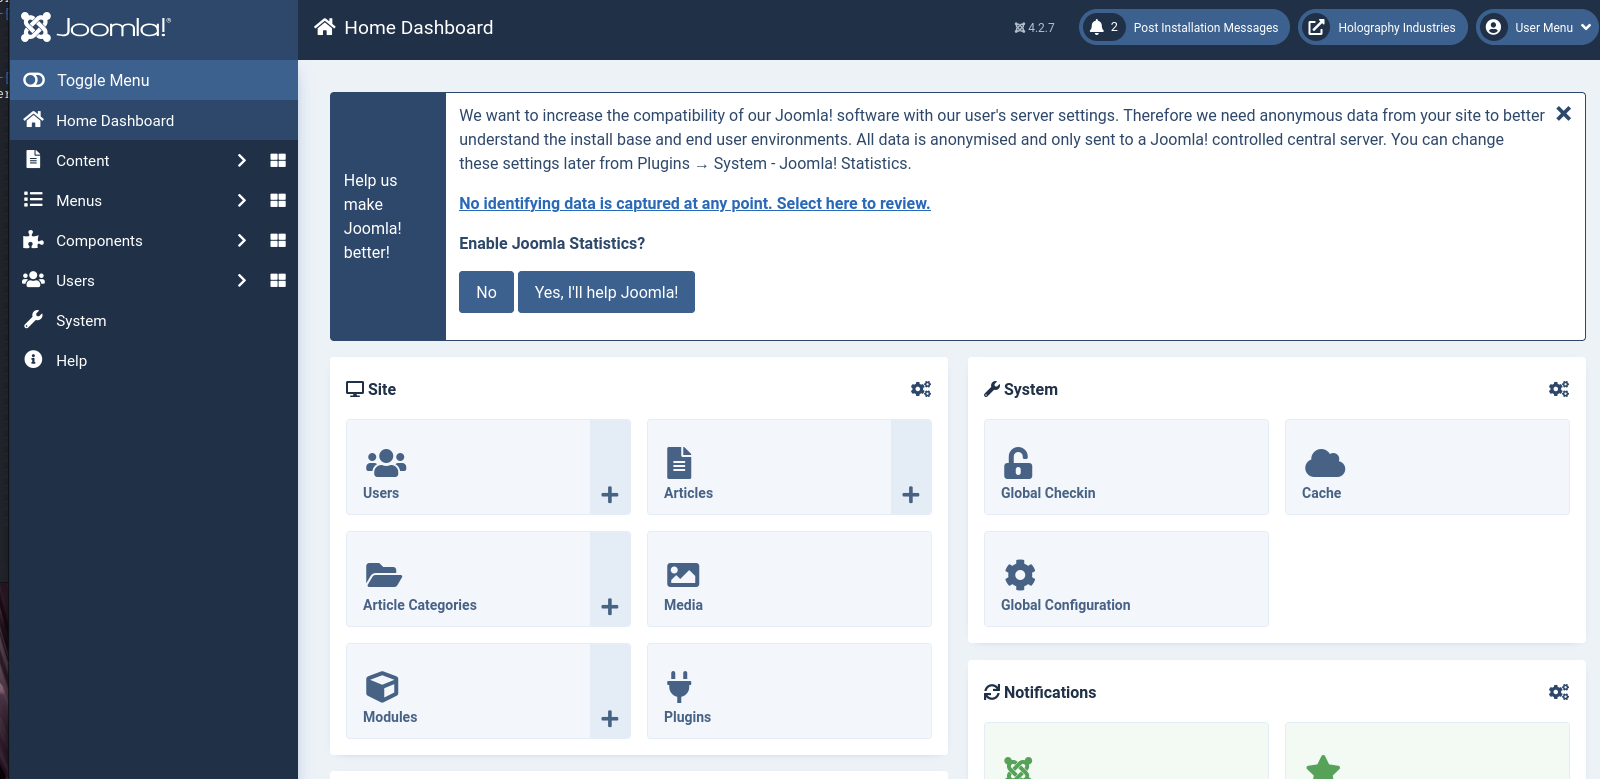The image size is (1600, 779).
Task: Expand the Content menu chevron
Action: click(241, 160)
